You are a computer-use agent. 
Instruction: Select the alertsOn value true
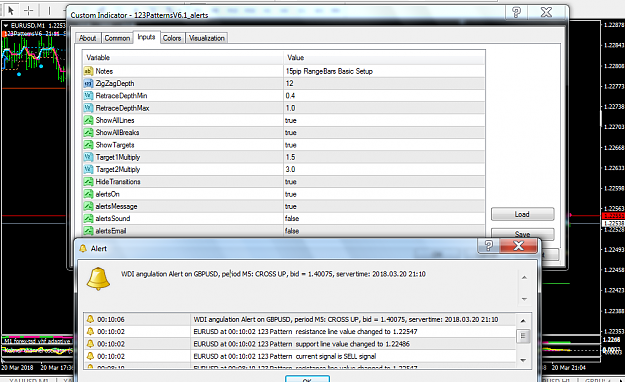click(x=291, y=194)
